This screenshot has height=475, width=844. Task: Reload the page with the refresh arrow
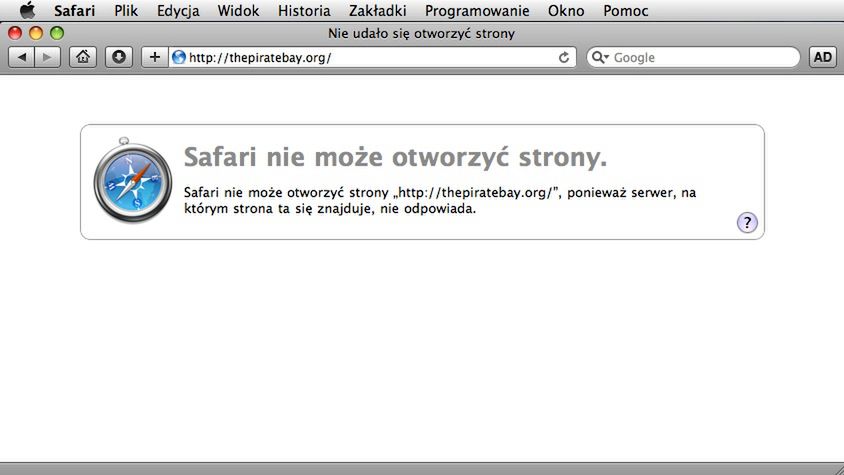click(x=564, y=58)
